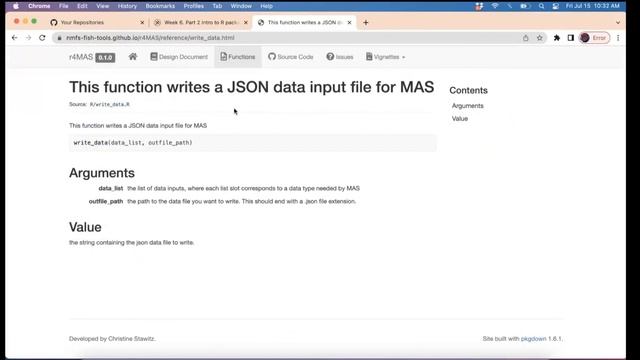Click the r4MAS brand title
Image resolution: width=640 pixels, height=360 pixels.
(x=81, y=57)
